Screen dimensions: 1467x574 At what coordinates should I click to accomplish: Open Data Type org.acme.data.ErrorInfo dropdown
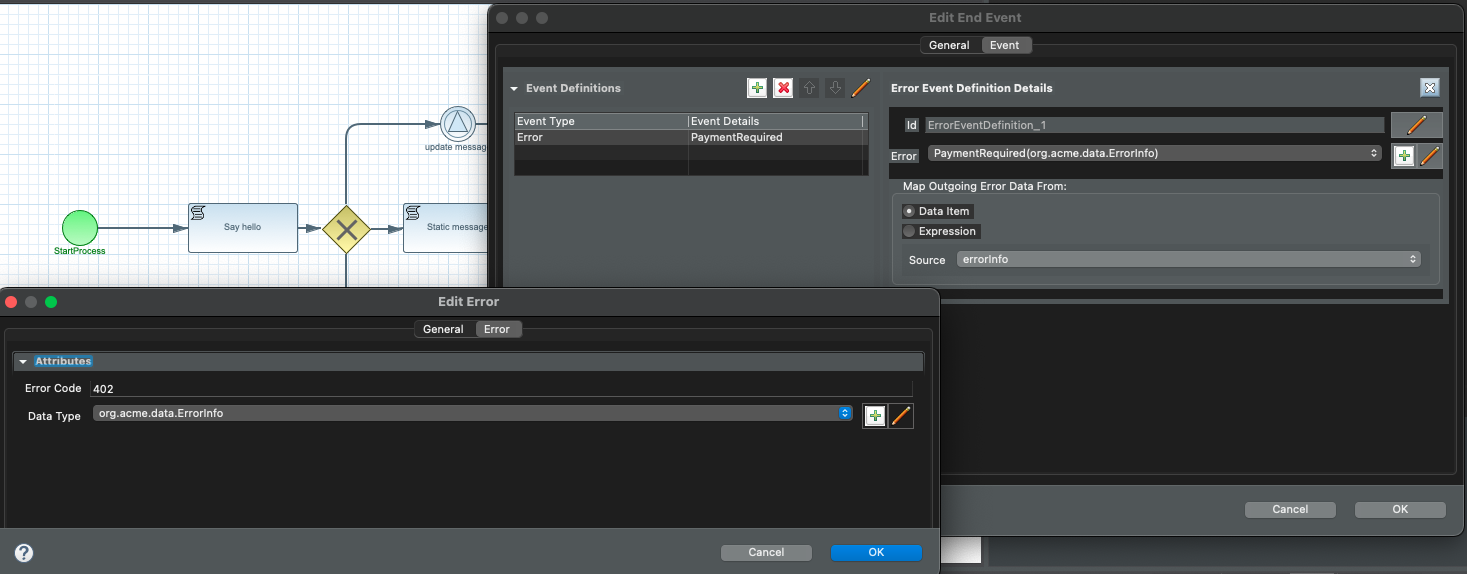[472, 413]
